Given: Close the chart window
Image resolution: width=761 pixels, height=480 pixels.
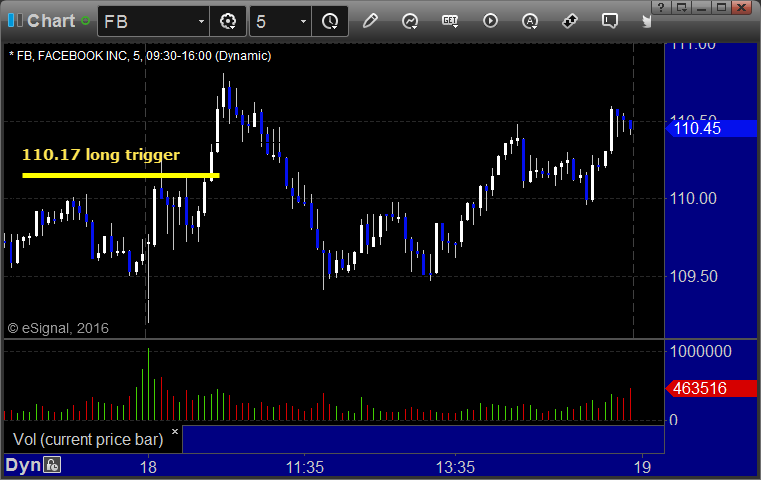Looking at the screenshot, I should [742, 7].
